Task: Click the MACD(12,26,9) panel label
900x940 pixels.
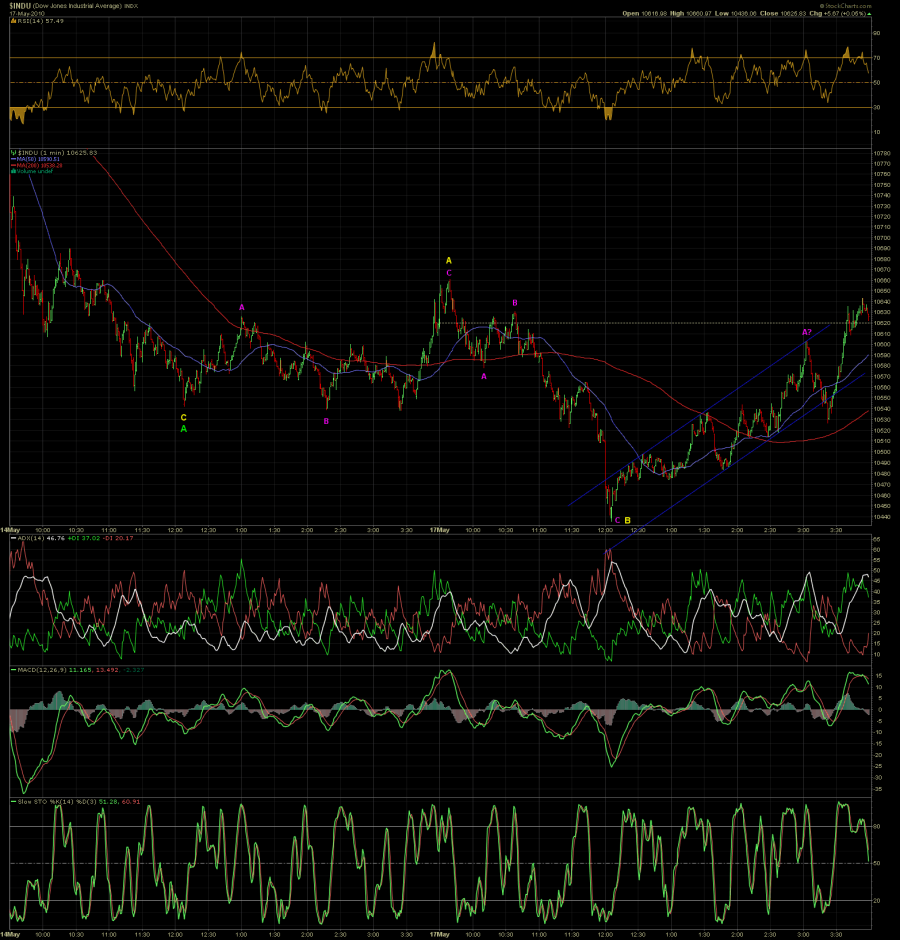Action: click(x=42, y=670)
